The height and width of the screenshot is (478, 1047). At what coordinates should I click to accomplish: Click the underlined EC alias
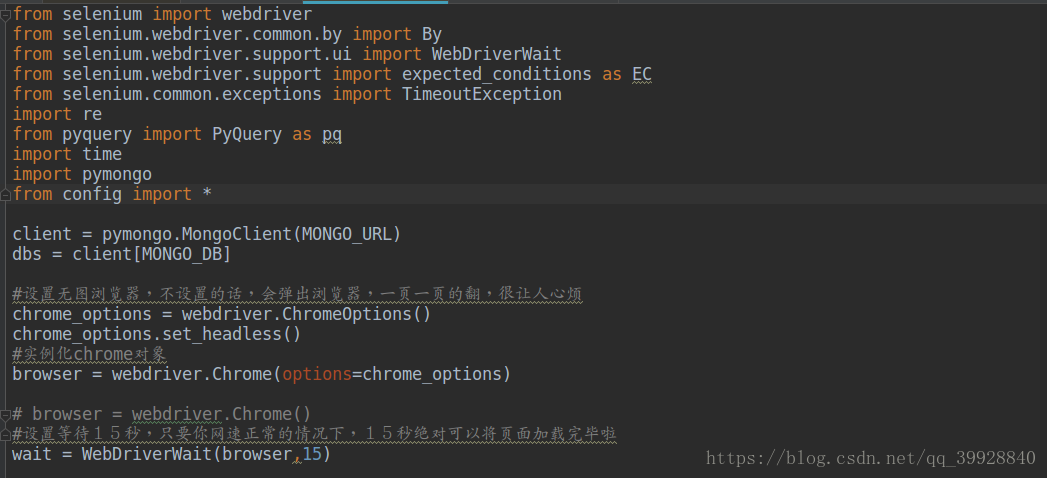642,74
